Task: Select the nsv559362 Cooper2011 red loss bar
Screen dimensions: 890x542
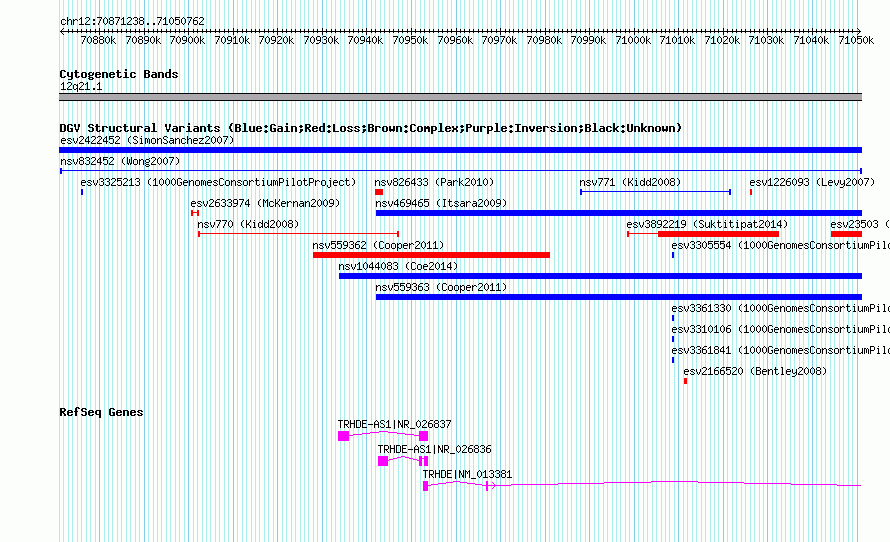Action: point(431,255)
